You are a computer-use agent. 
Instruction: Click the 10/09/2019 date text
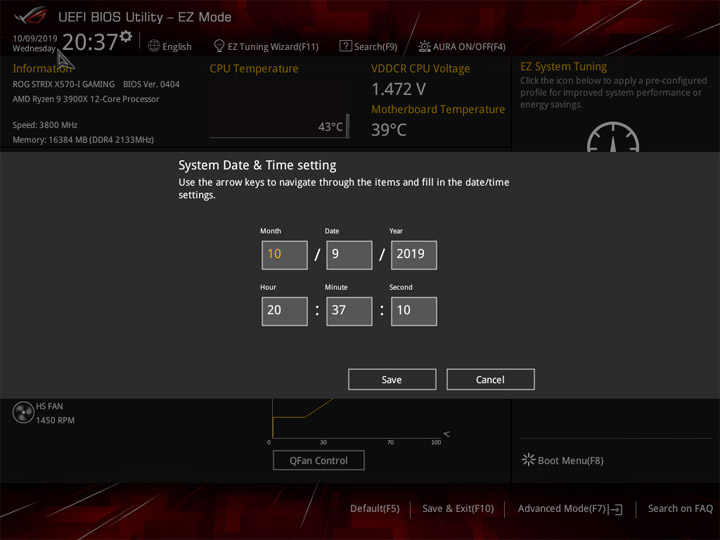coord(35,38)
